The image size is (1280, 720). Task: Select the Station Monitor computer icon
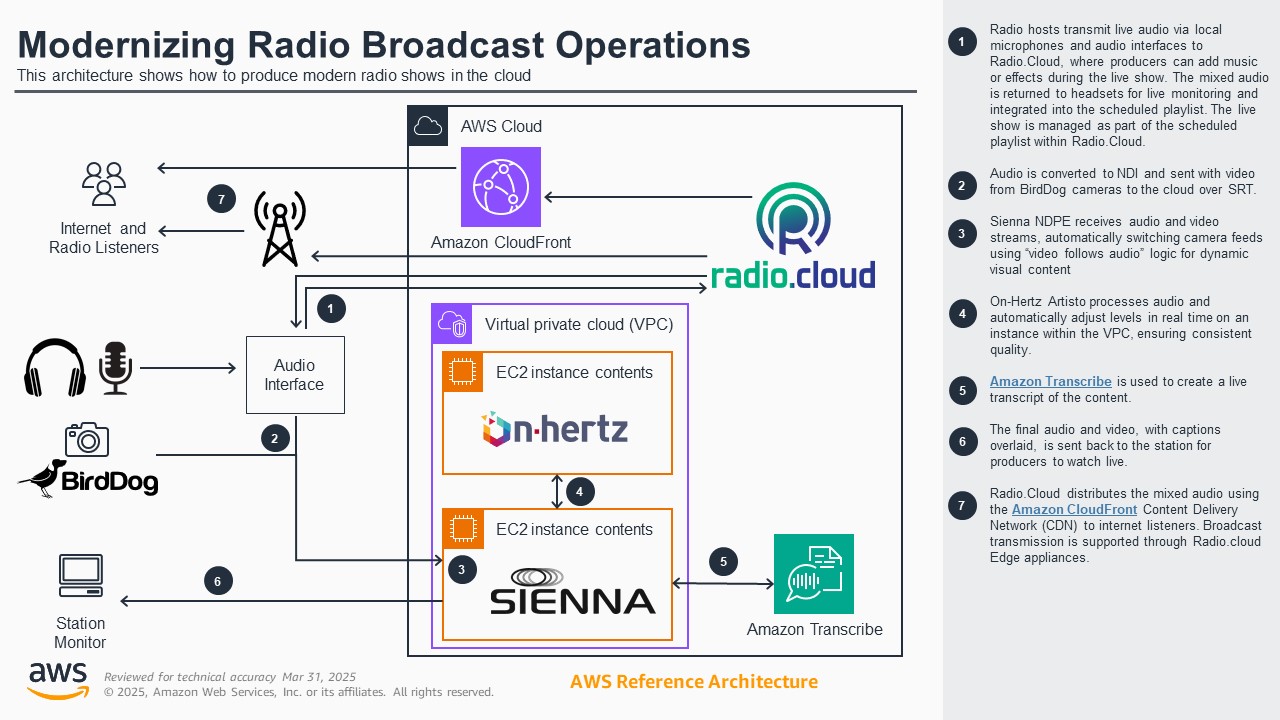81,575
